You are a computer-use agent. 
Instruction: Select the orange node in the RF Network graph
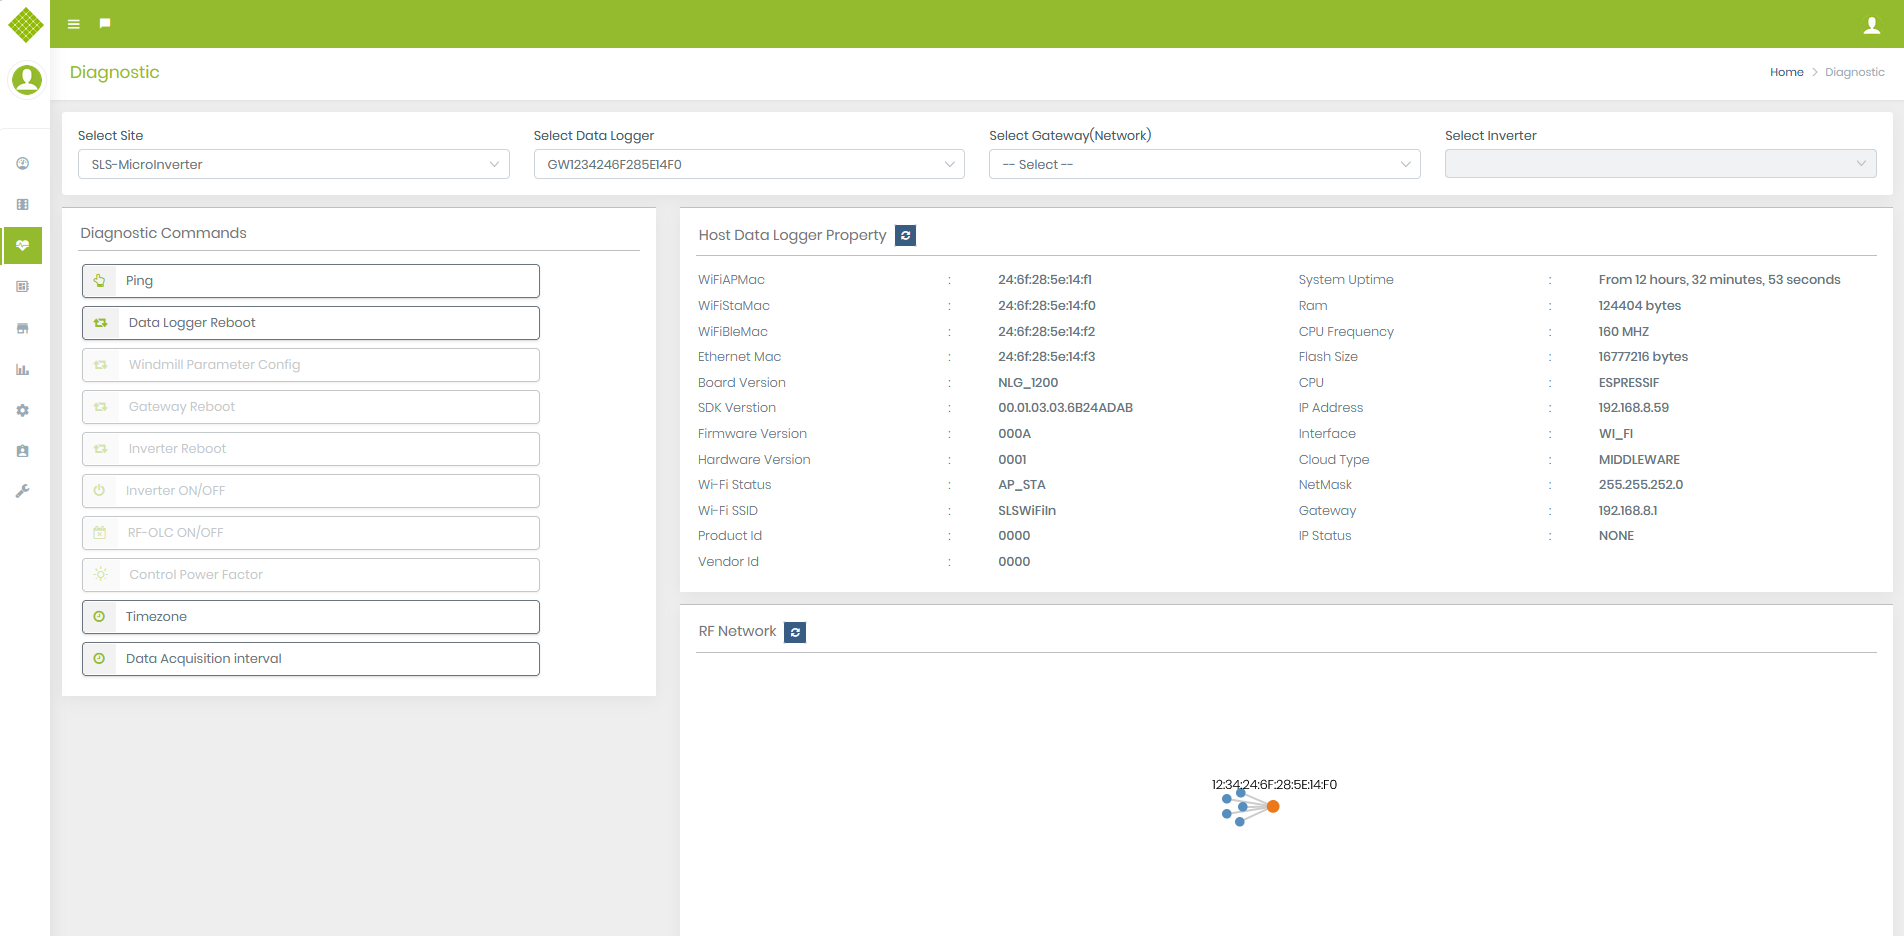(x=1272, y=805)
